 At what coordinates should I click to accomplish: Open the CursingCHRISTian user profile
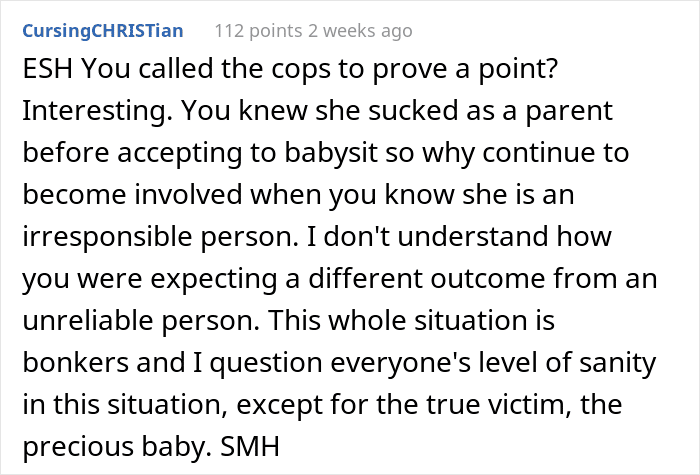click(x=103, y=31)
